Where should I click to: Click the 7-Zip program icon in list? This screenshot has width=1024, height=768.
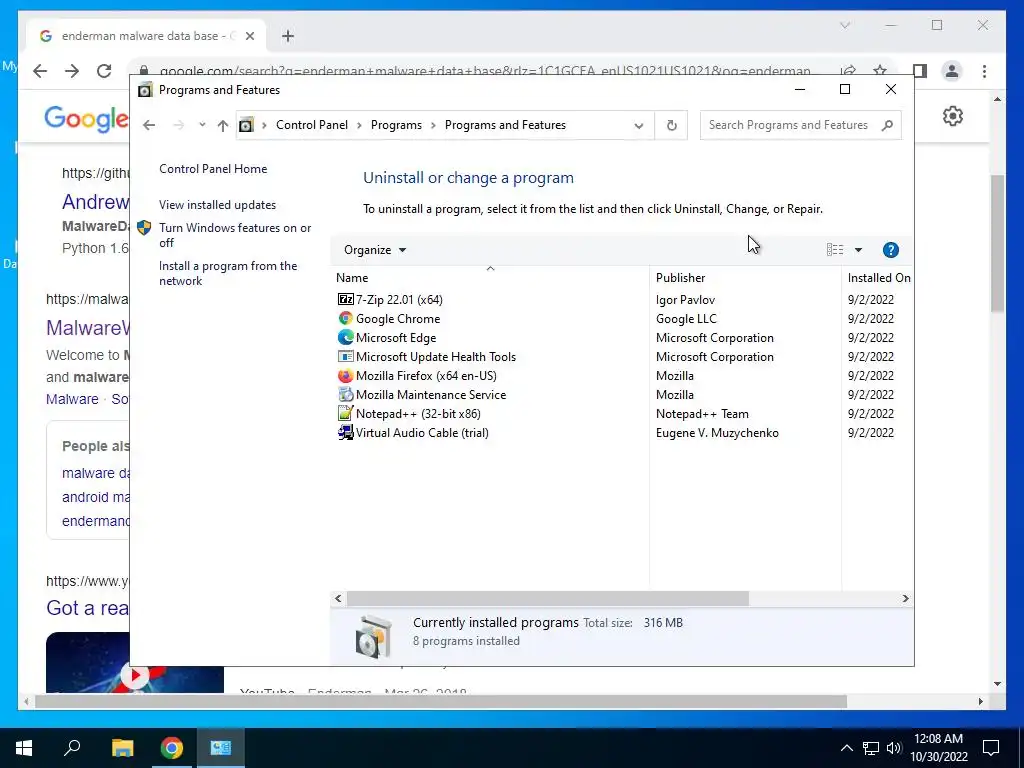click(345, 299)
